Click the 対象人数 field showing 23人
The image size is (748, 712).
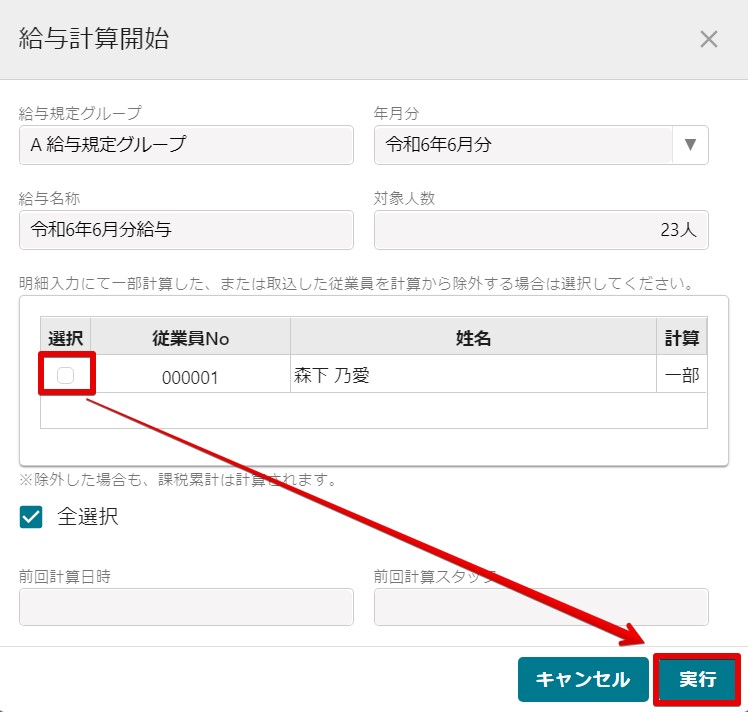click(541, 230)
